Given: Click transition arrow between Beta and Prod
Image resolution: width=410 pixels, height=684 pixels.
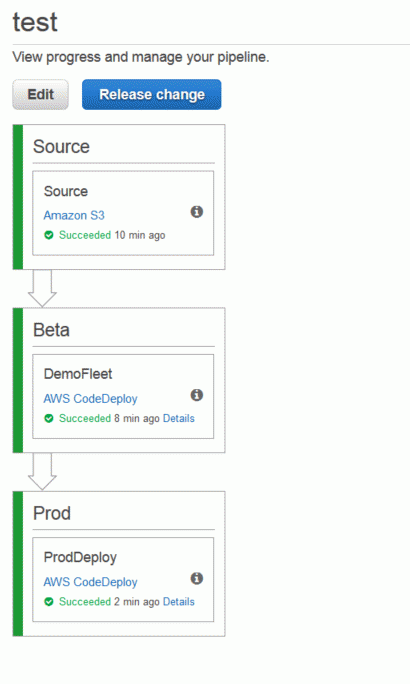Looking at the screenshot, I should point(42,472).
